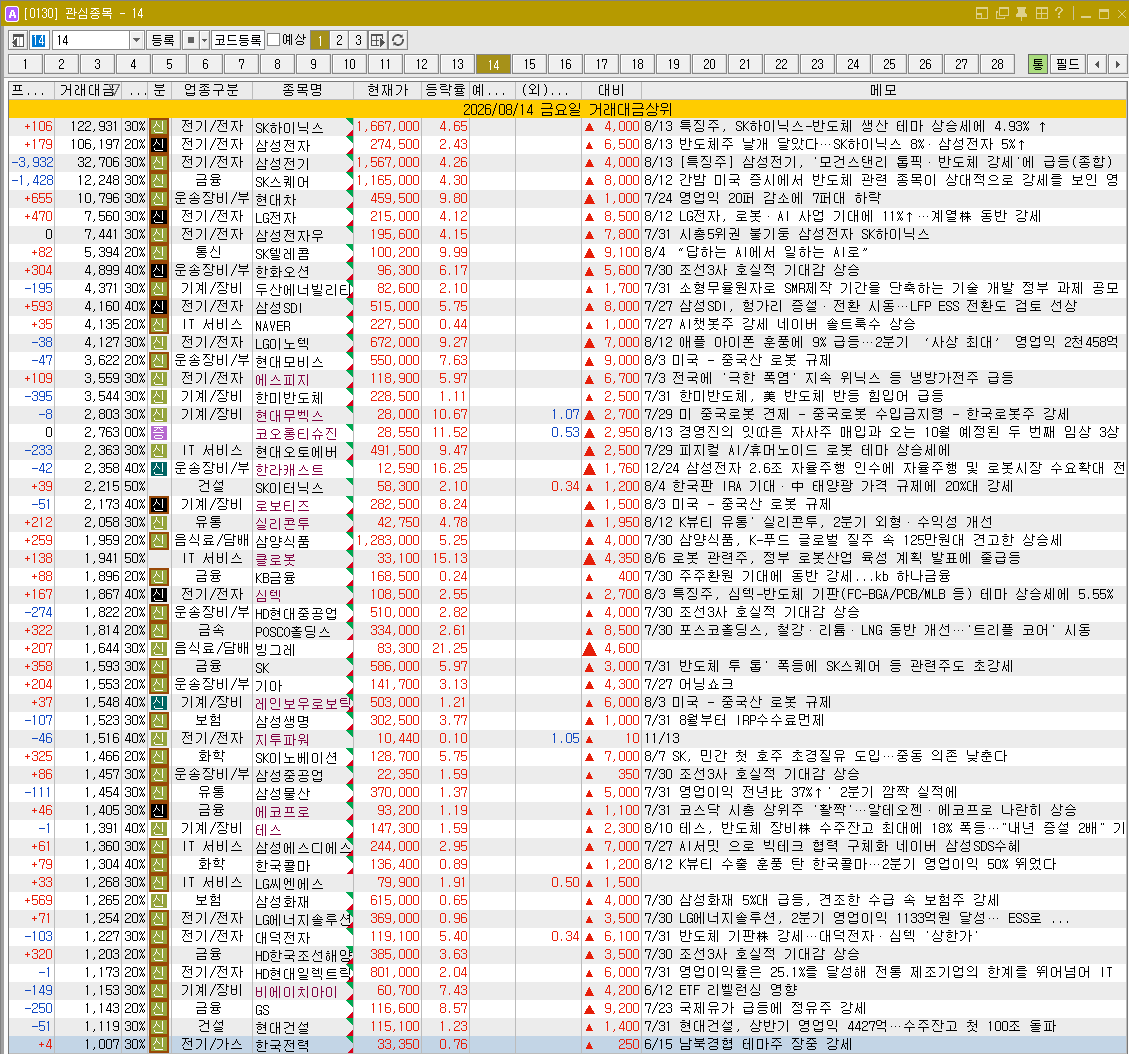Select stock name SK하이닉스
1129x1054 pixels.
(x=289, y=127)
